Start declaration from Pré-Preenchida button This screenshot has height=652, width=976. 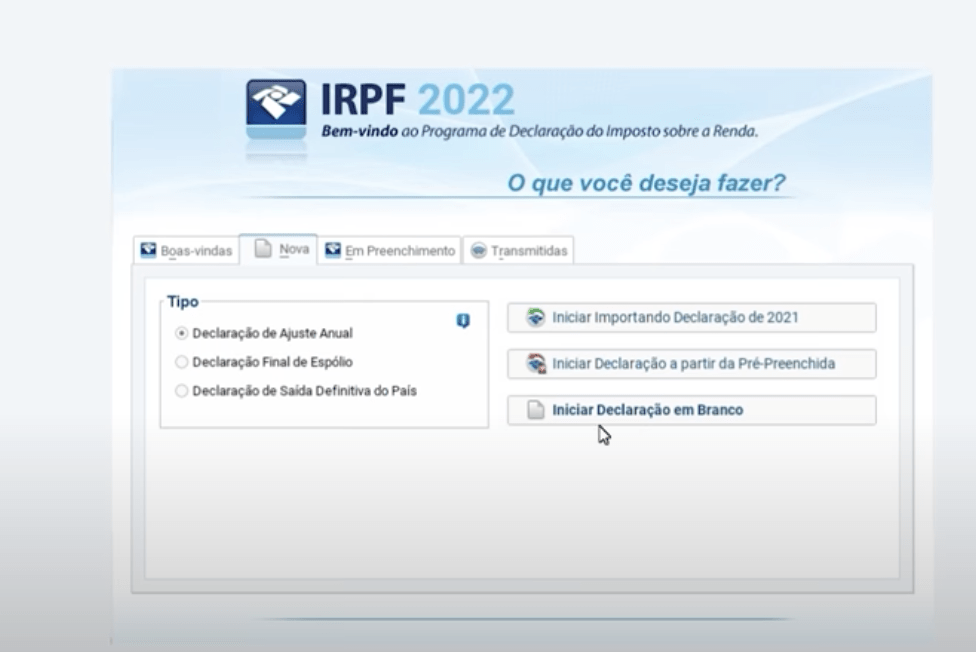click(691, 364)
